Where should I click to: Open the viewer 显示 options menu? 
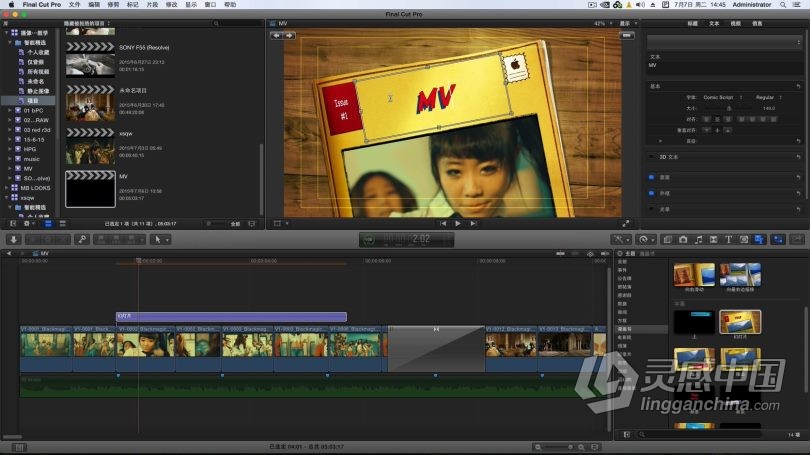coord(628,23)
